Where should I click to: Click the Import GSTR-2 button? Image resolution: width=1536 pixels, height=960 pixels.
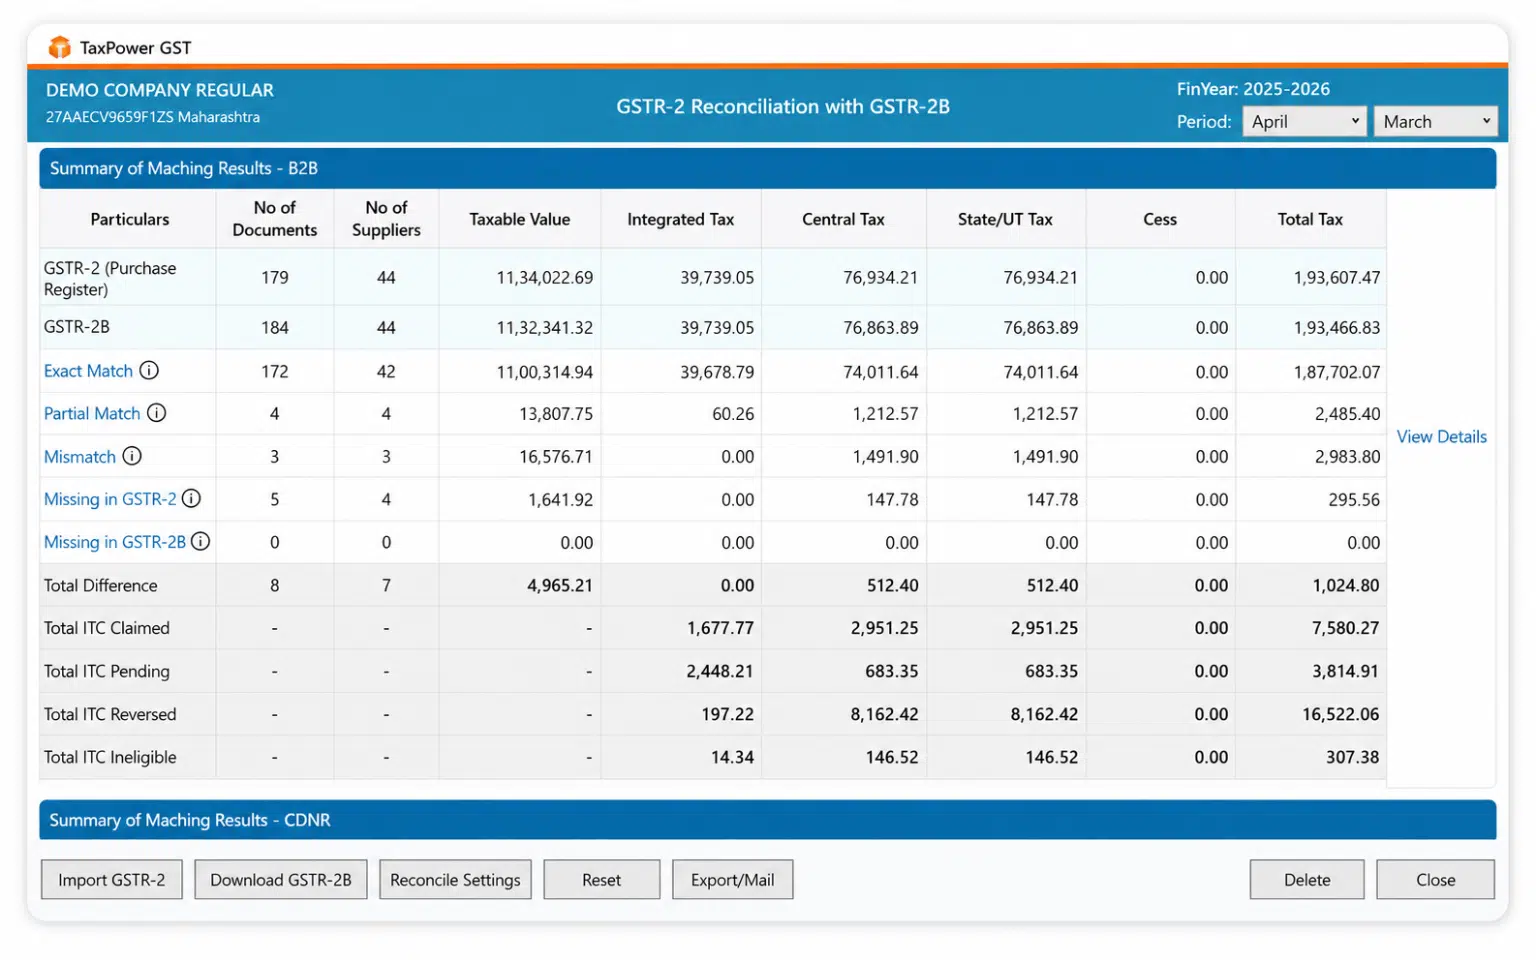tap(112, 880)
